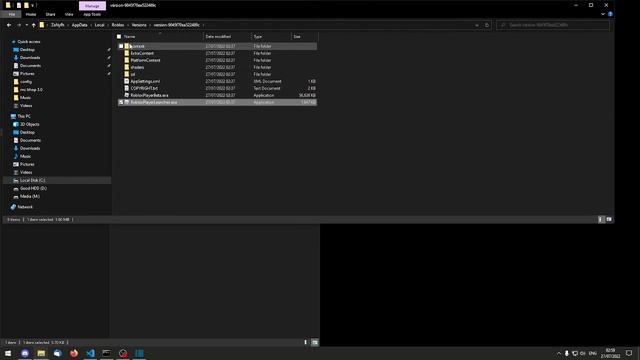Viewport: 640px width, 360px height.
Task: Open Downloads under Quick access
Action: pyautogui.click(x=30, y=58)
